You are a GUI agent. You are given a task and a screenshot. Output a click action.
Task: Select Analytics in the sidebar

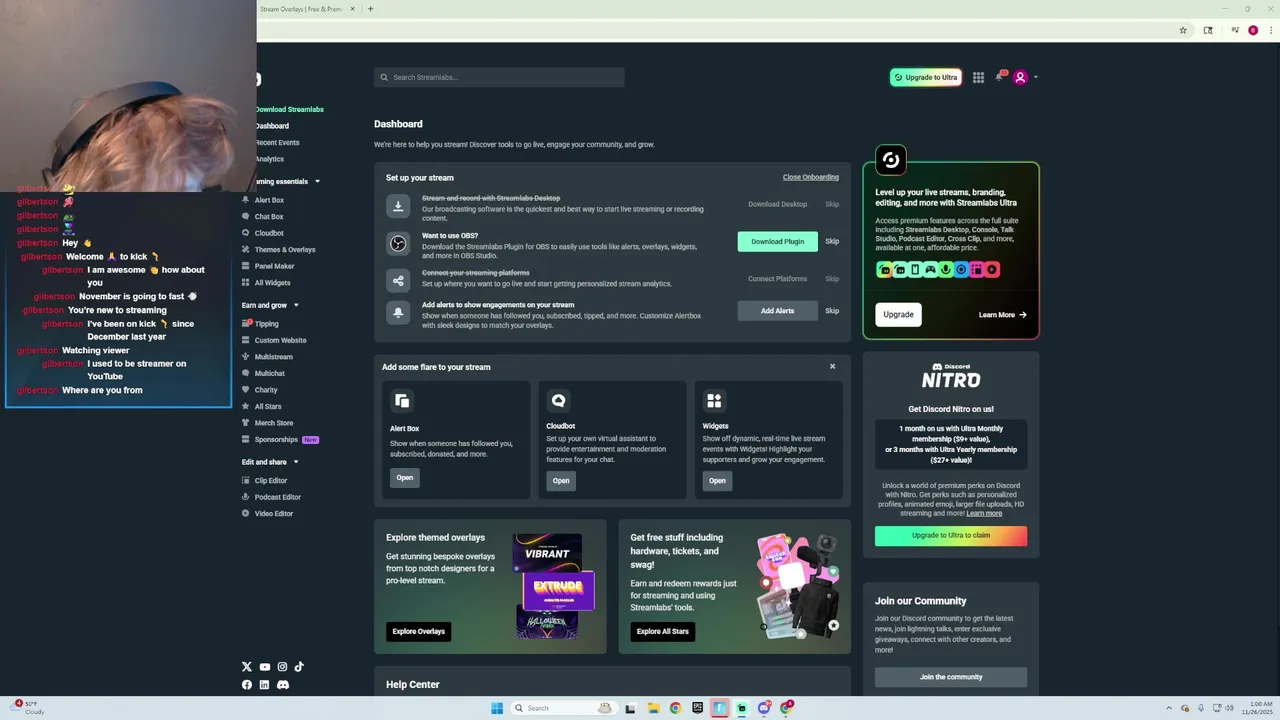click(x=269, y=159)
